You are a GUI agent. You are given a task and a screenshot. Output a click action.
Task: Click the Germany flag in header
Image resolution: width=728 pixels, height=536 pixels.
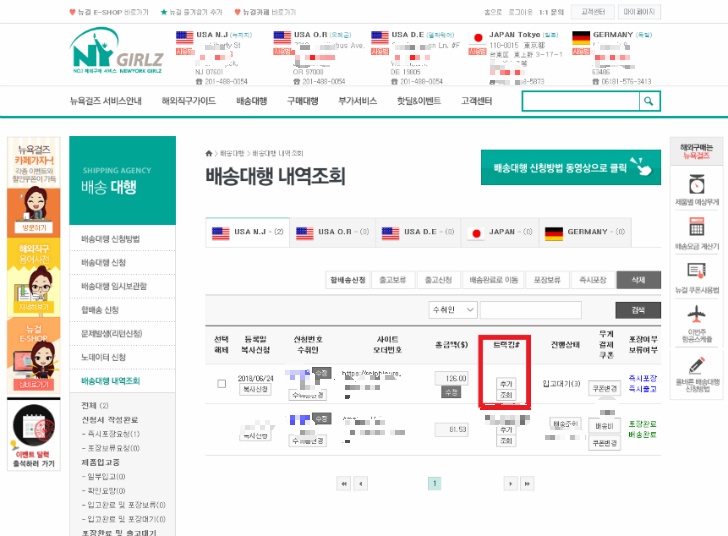point(581,37)
